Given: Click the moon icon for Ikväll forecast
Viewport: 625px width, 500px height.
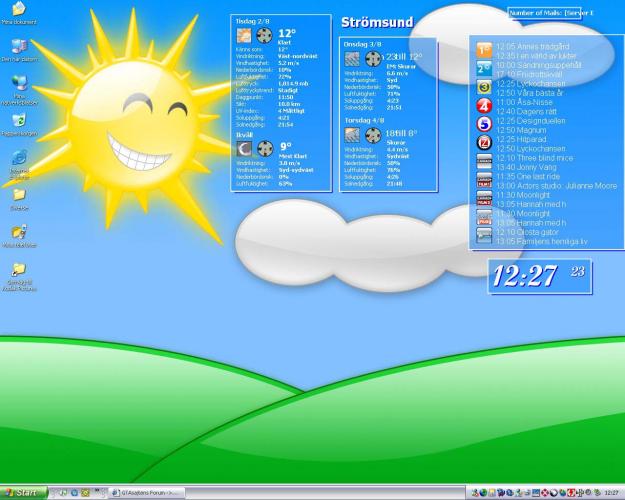Looking at the screenshot, I should point(243,148).
